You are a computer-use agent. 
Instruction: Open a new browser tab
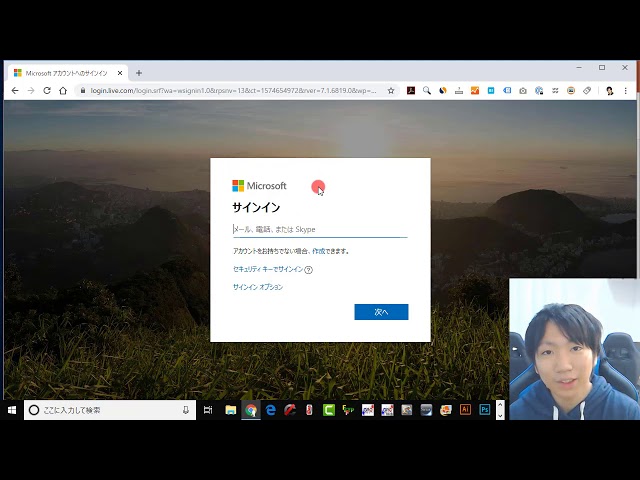pos(139,73)
